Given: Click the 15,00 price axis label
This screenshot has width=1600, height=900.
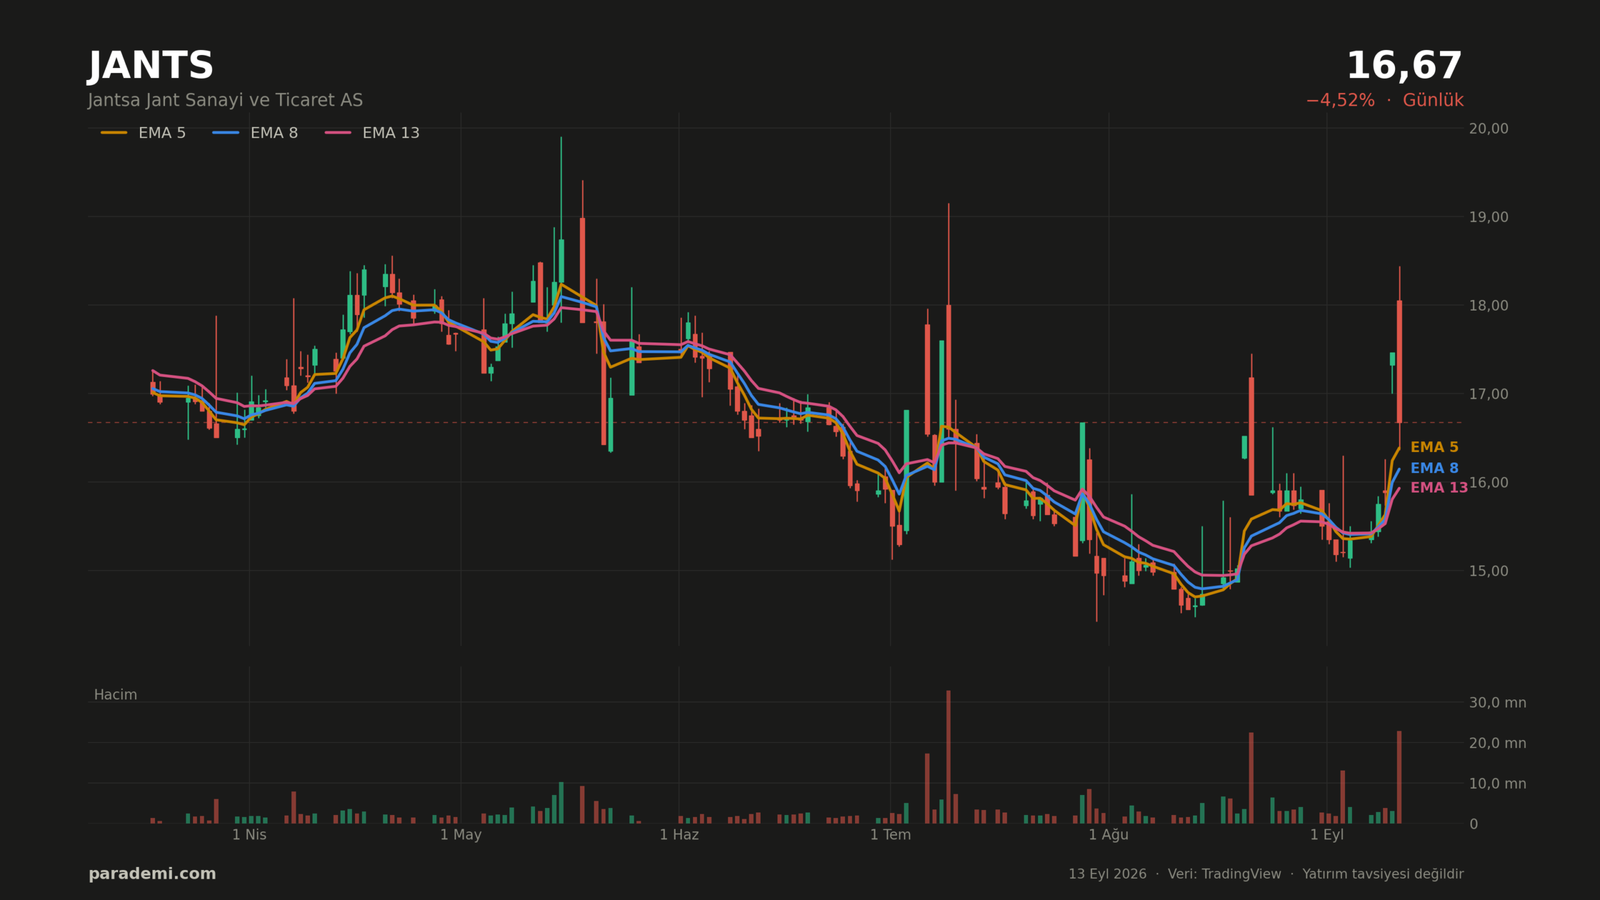Looking at the screenshot, I should click(x=1489, y=571).
